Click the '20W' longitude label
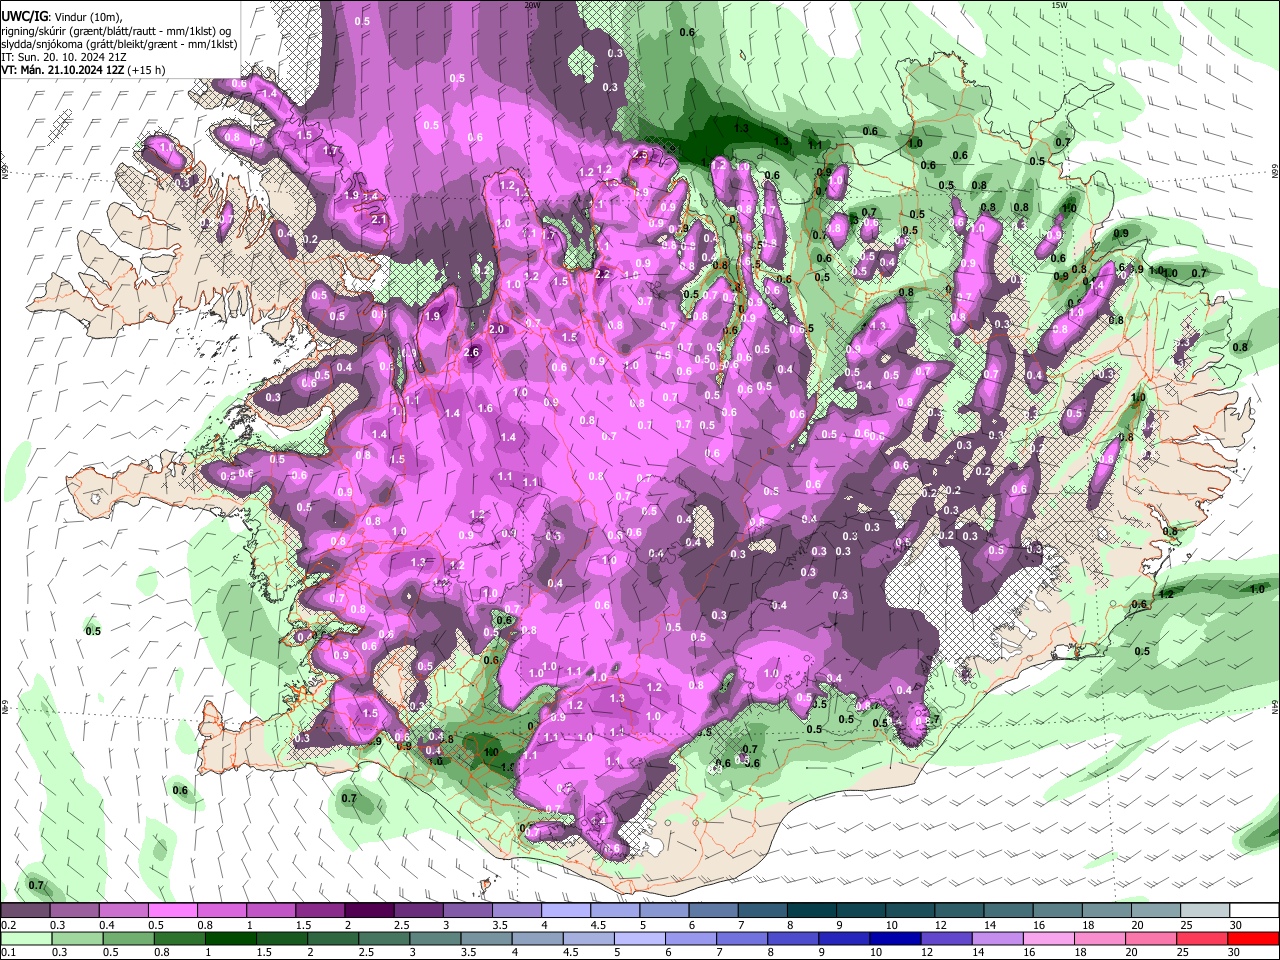The image size is (1280, 960). point(532,4)
